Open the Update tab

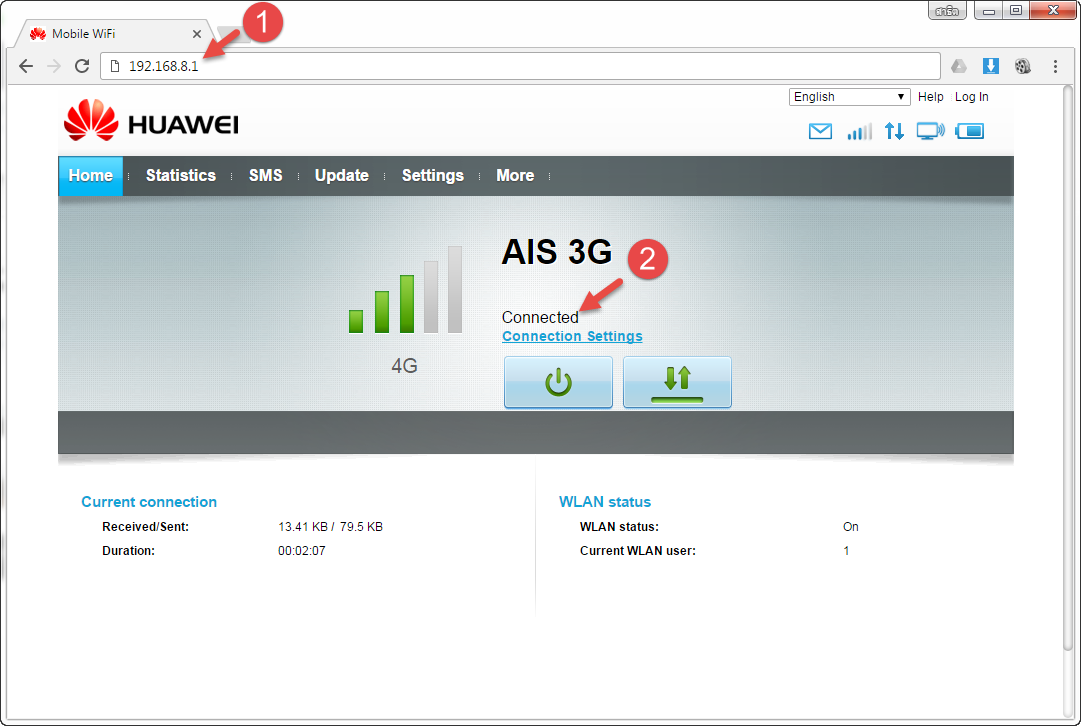341,176
